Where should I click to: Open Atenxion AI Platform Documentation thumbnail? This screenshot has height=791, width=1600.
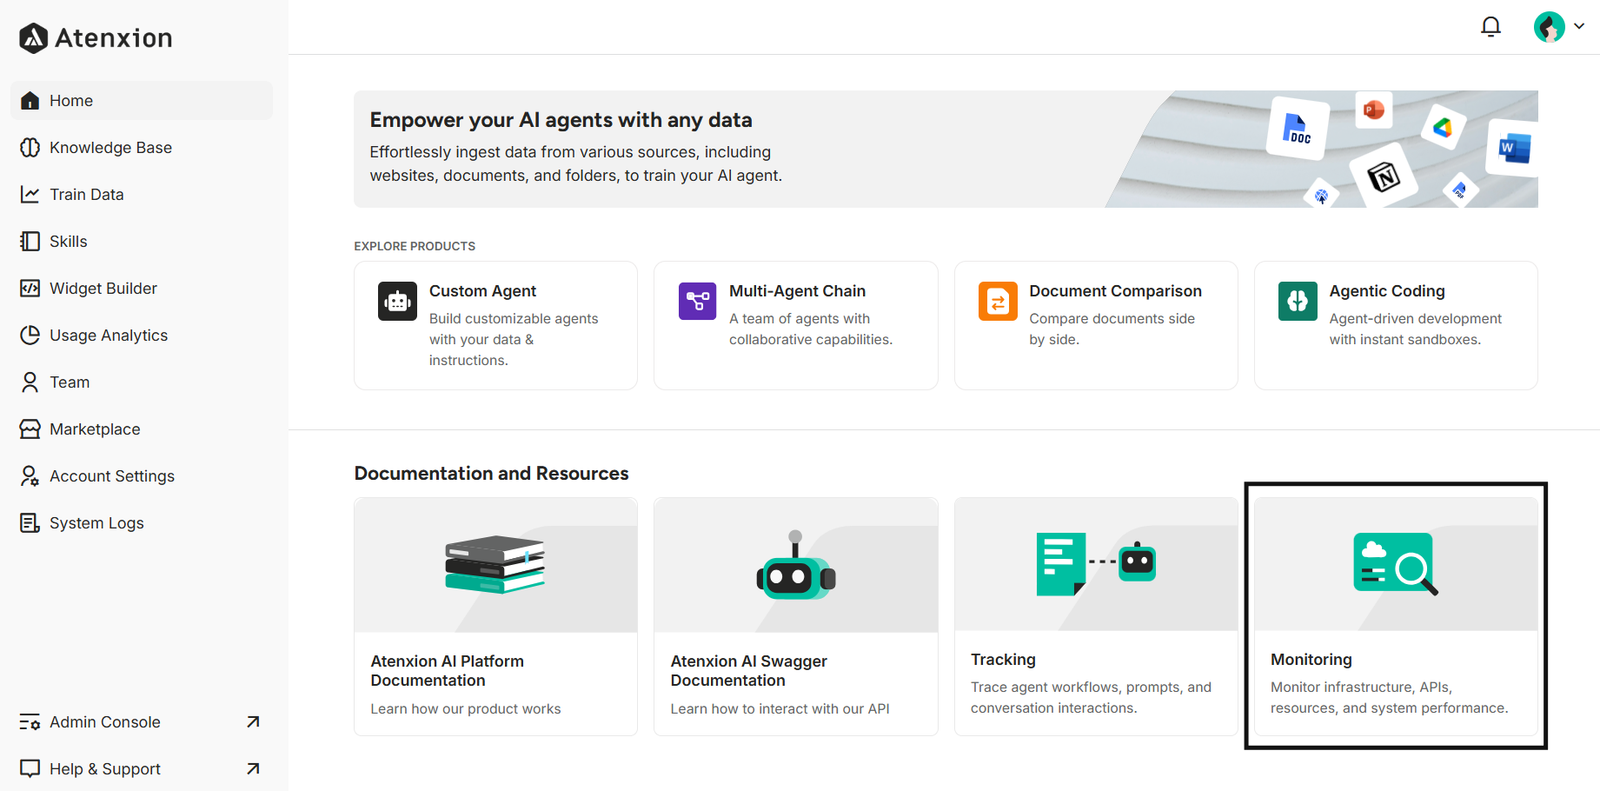496,565
